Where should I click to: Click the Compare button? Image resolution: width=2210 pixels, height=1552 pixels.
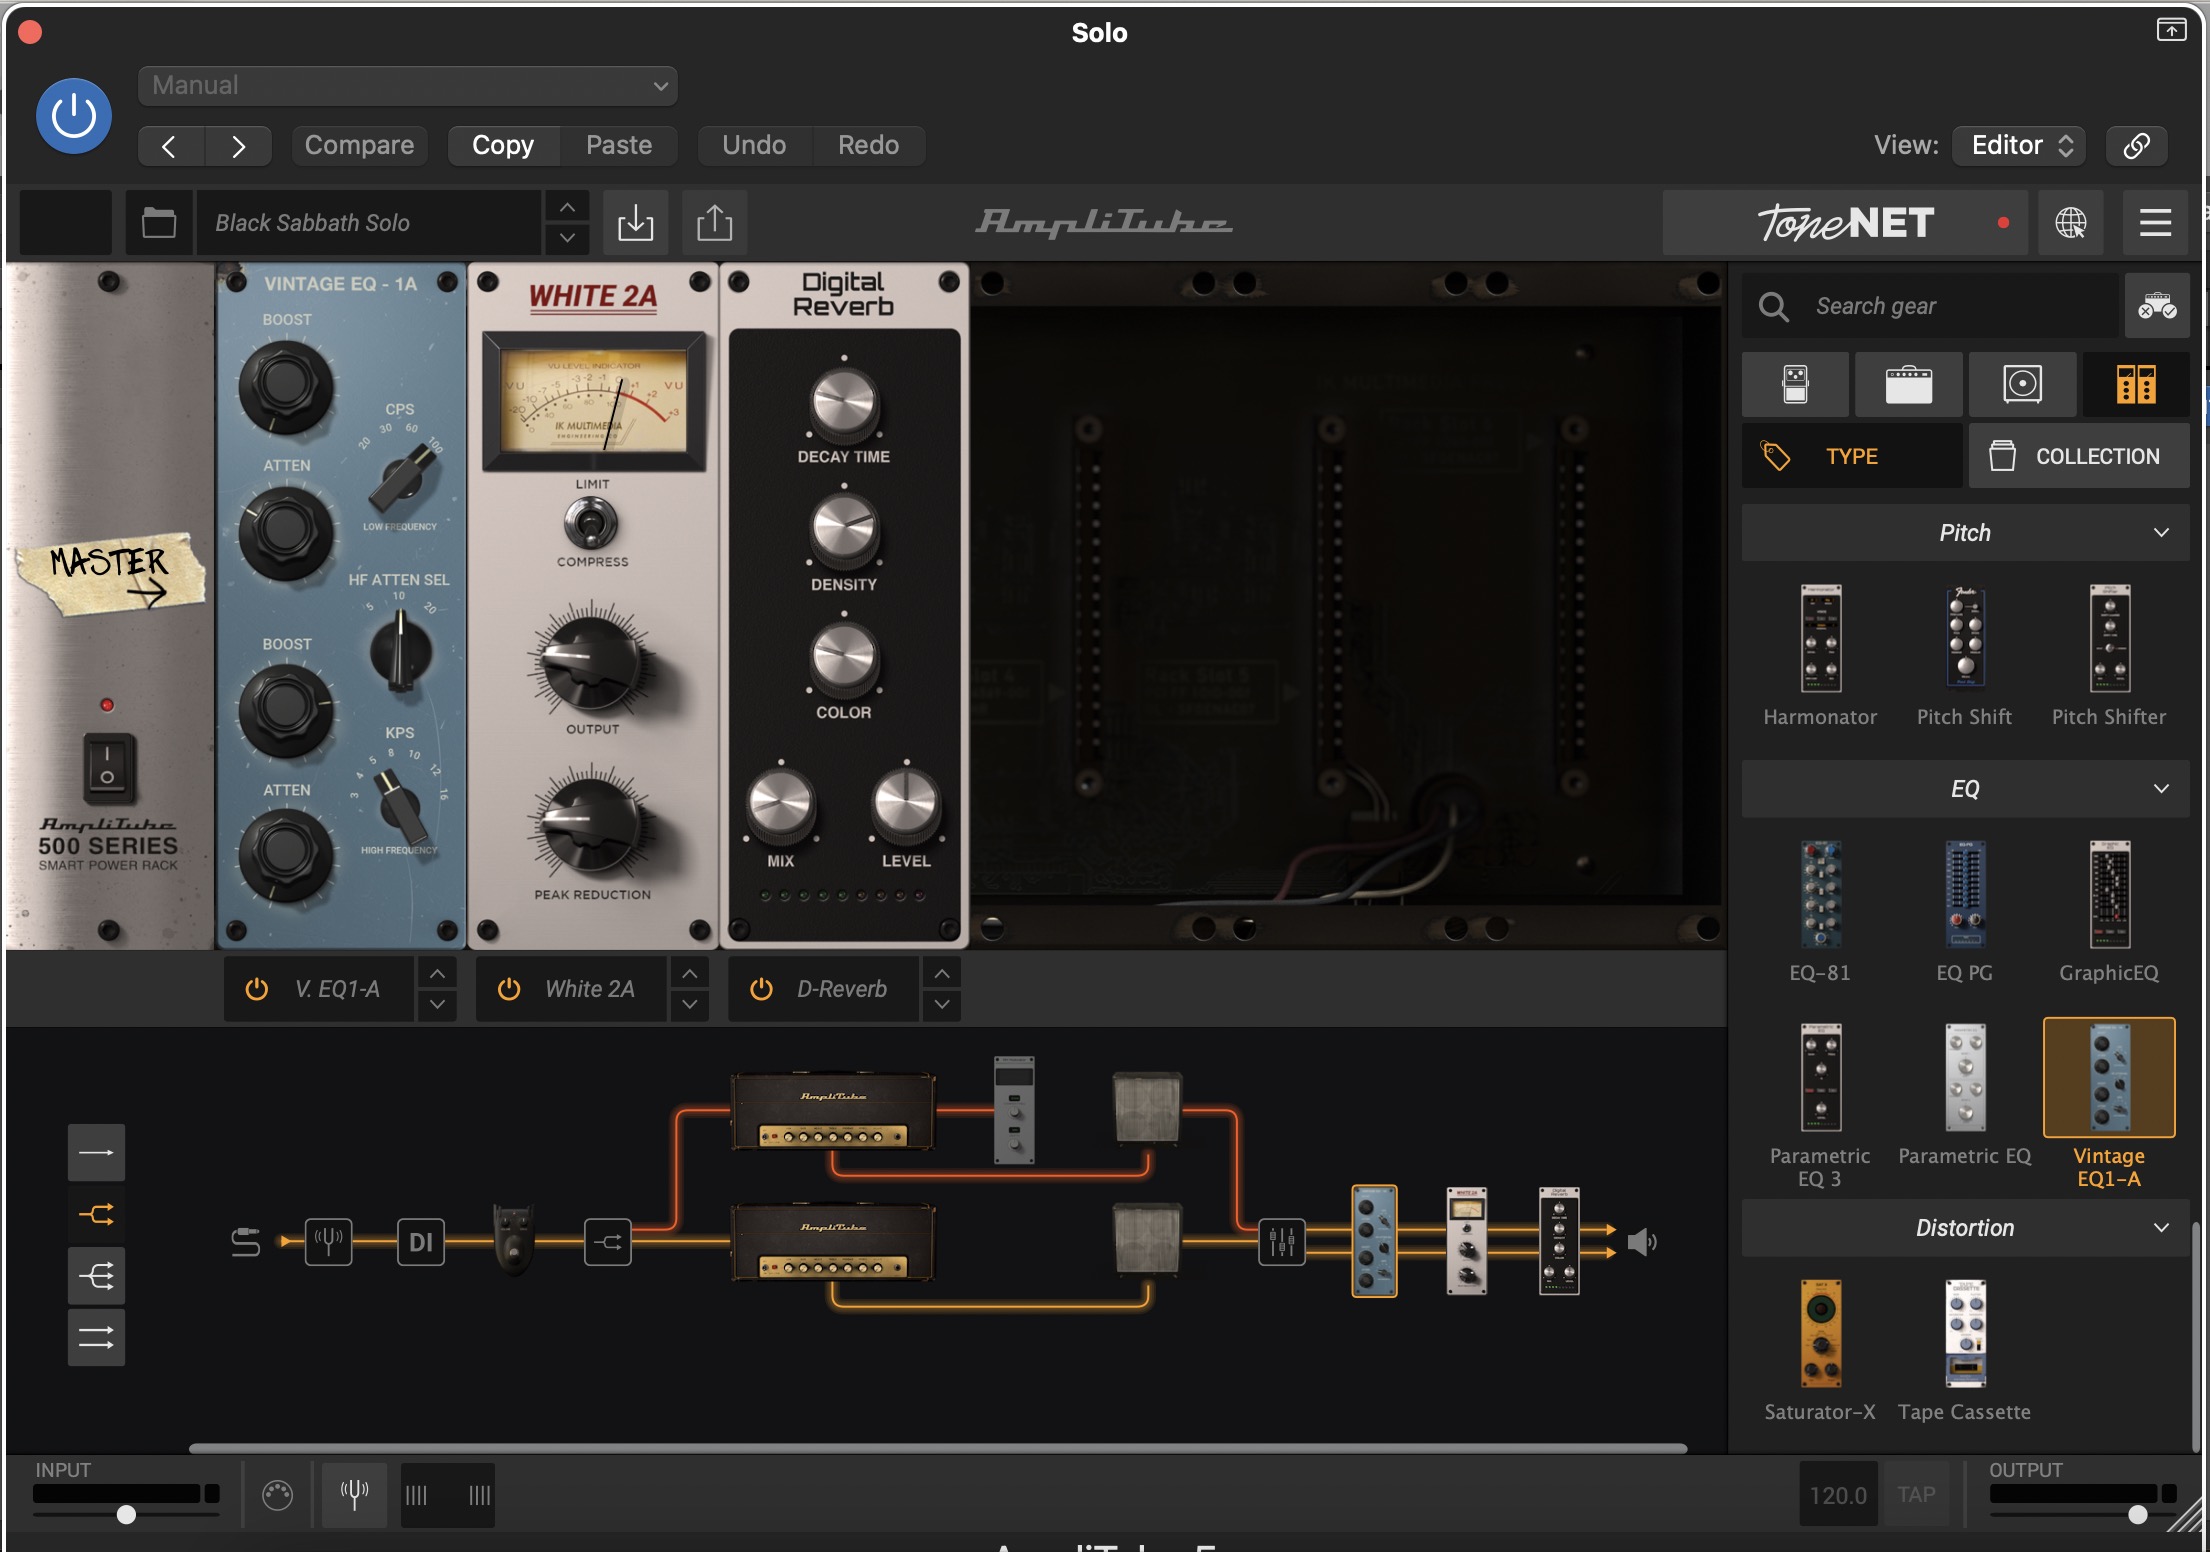[359, 145]
